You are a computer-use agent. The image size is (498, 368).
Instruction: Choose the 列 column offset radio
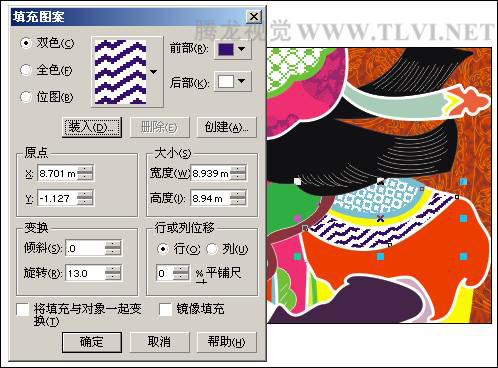pyautogui.click(x=212, y=249)
